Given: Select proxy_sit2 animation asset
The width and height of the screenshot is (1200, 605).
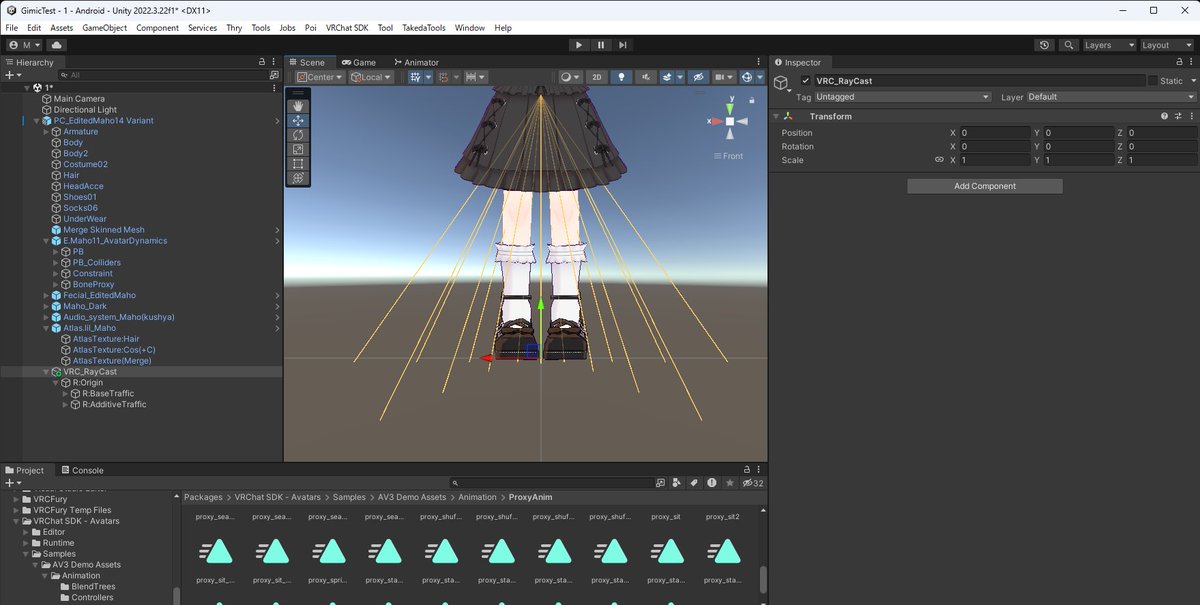Looking at the screenshot, I should point(722,517).
